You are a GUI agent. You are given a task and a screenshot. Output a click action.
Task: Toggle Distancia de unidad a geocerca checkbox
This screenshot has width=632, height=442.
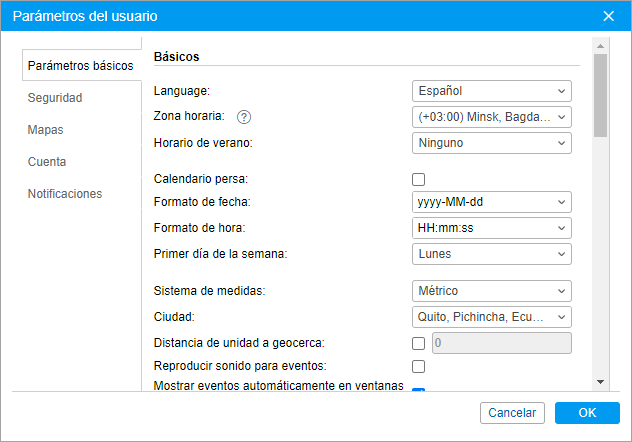(419, 343)
